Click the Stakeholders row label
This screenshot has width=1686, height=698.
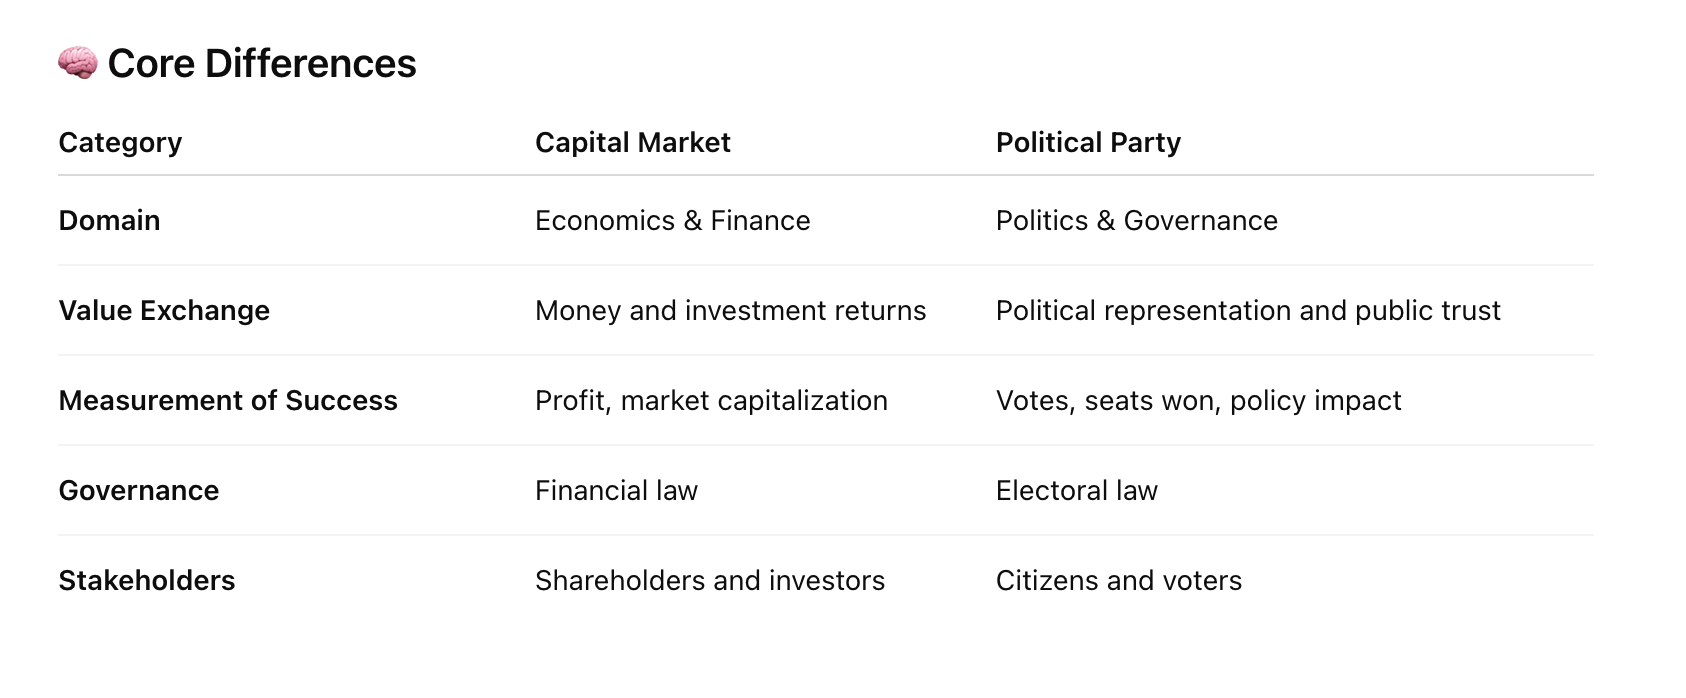tap(147, 581)
